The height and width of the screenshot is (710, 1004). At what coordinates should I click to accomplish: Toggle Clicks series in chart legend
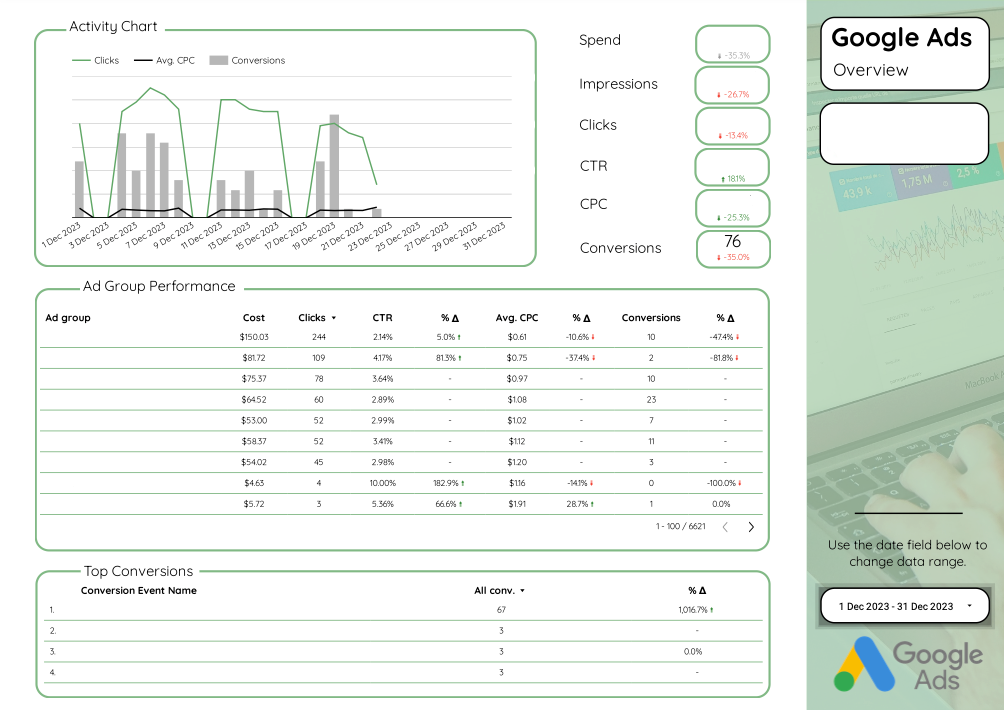tap(95, 60)
